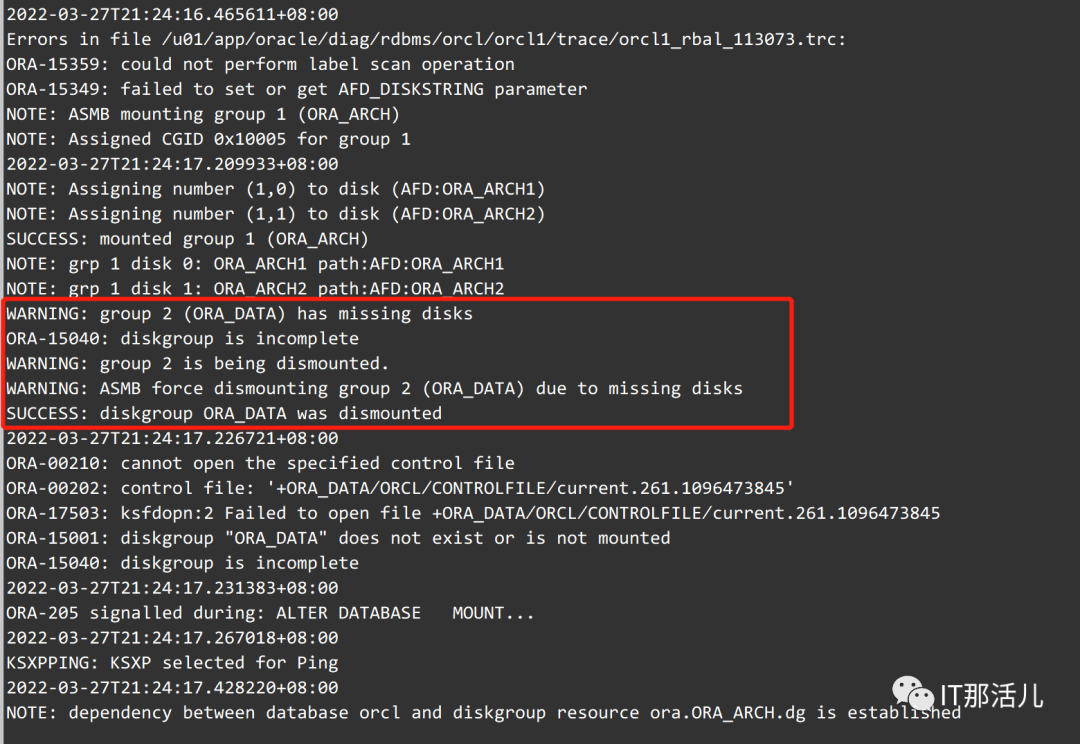Click the ORA-15349 AFD_DISKSTRING error line
Screen dimensions: 1080x744
(297, 89)
